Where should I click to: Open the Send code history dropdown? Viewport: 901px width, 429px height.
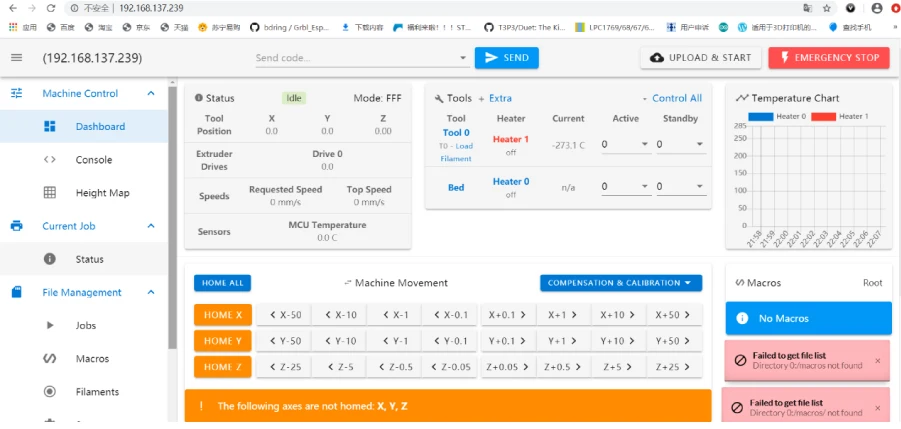point(463,58)
